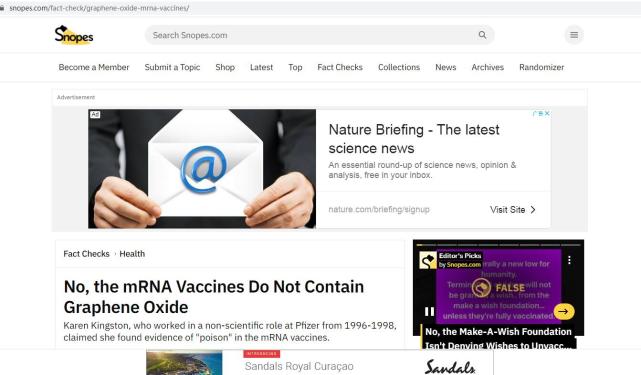Pause the Editor's Picks video
This screenshot has width=641, height=375.
click(x=429, y=311)
